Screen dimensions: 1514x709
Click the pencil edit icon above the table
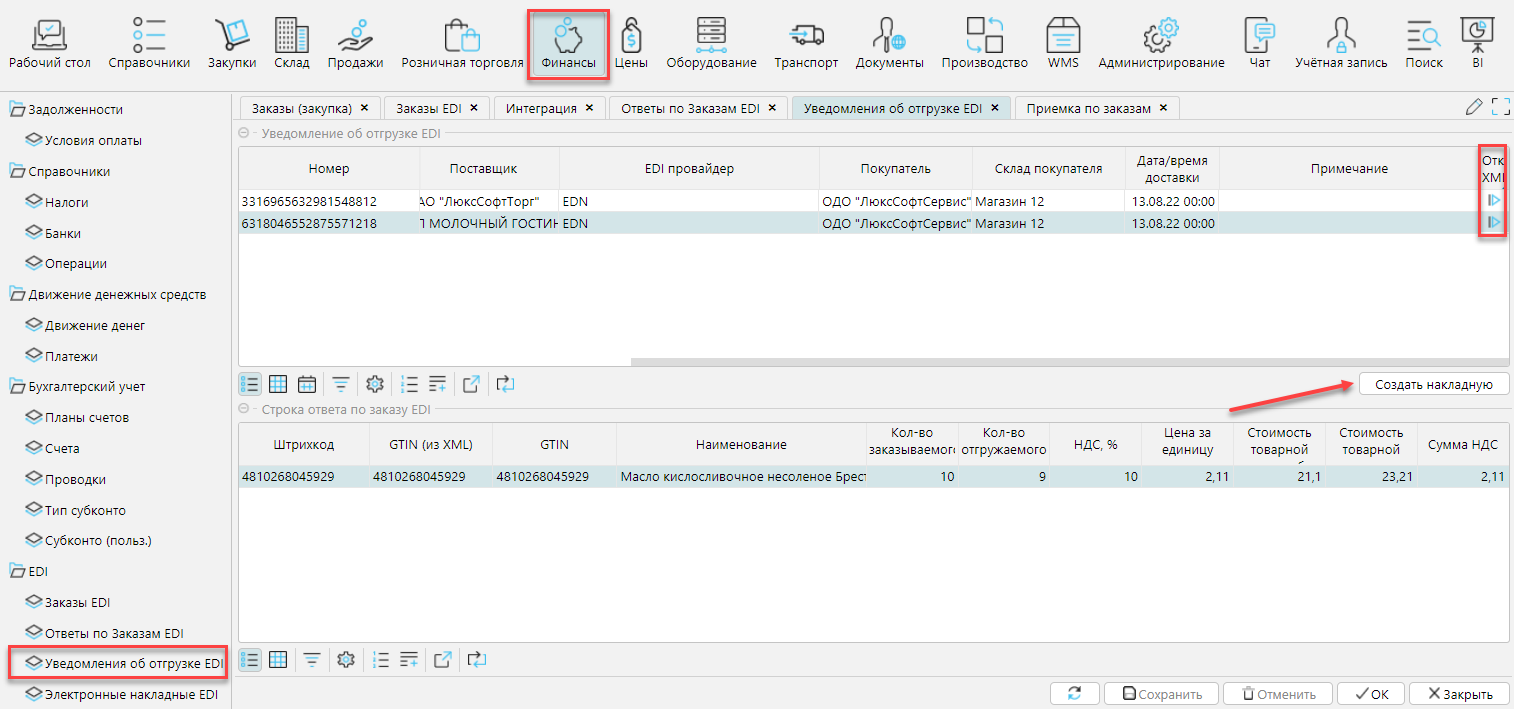[1473, 107]
